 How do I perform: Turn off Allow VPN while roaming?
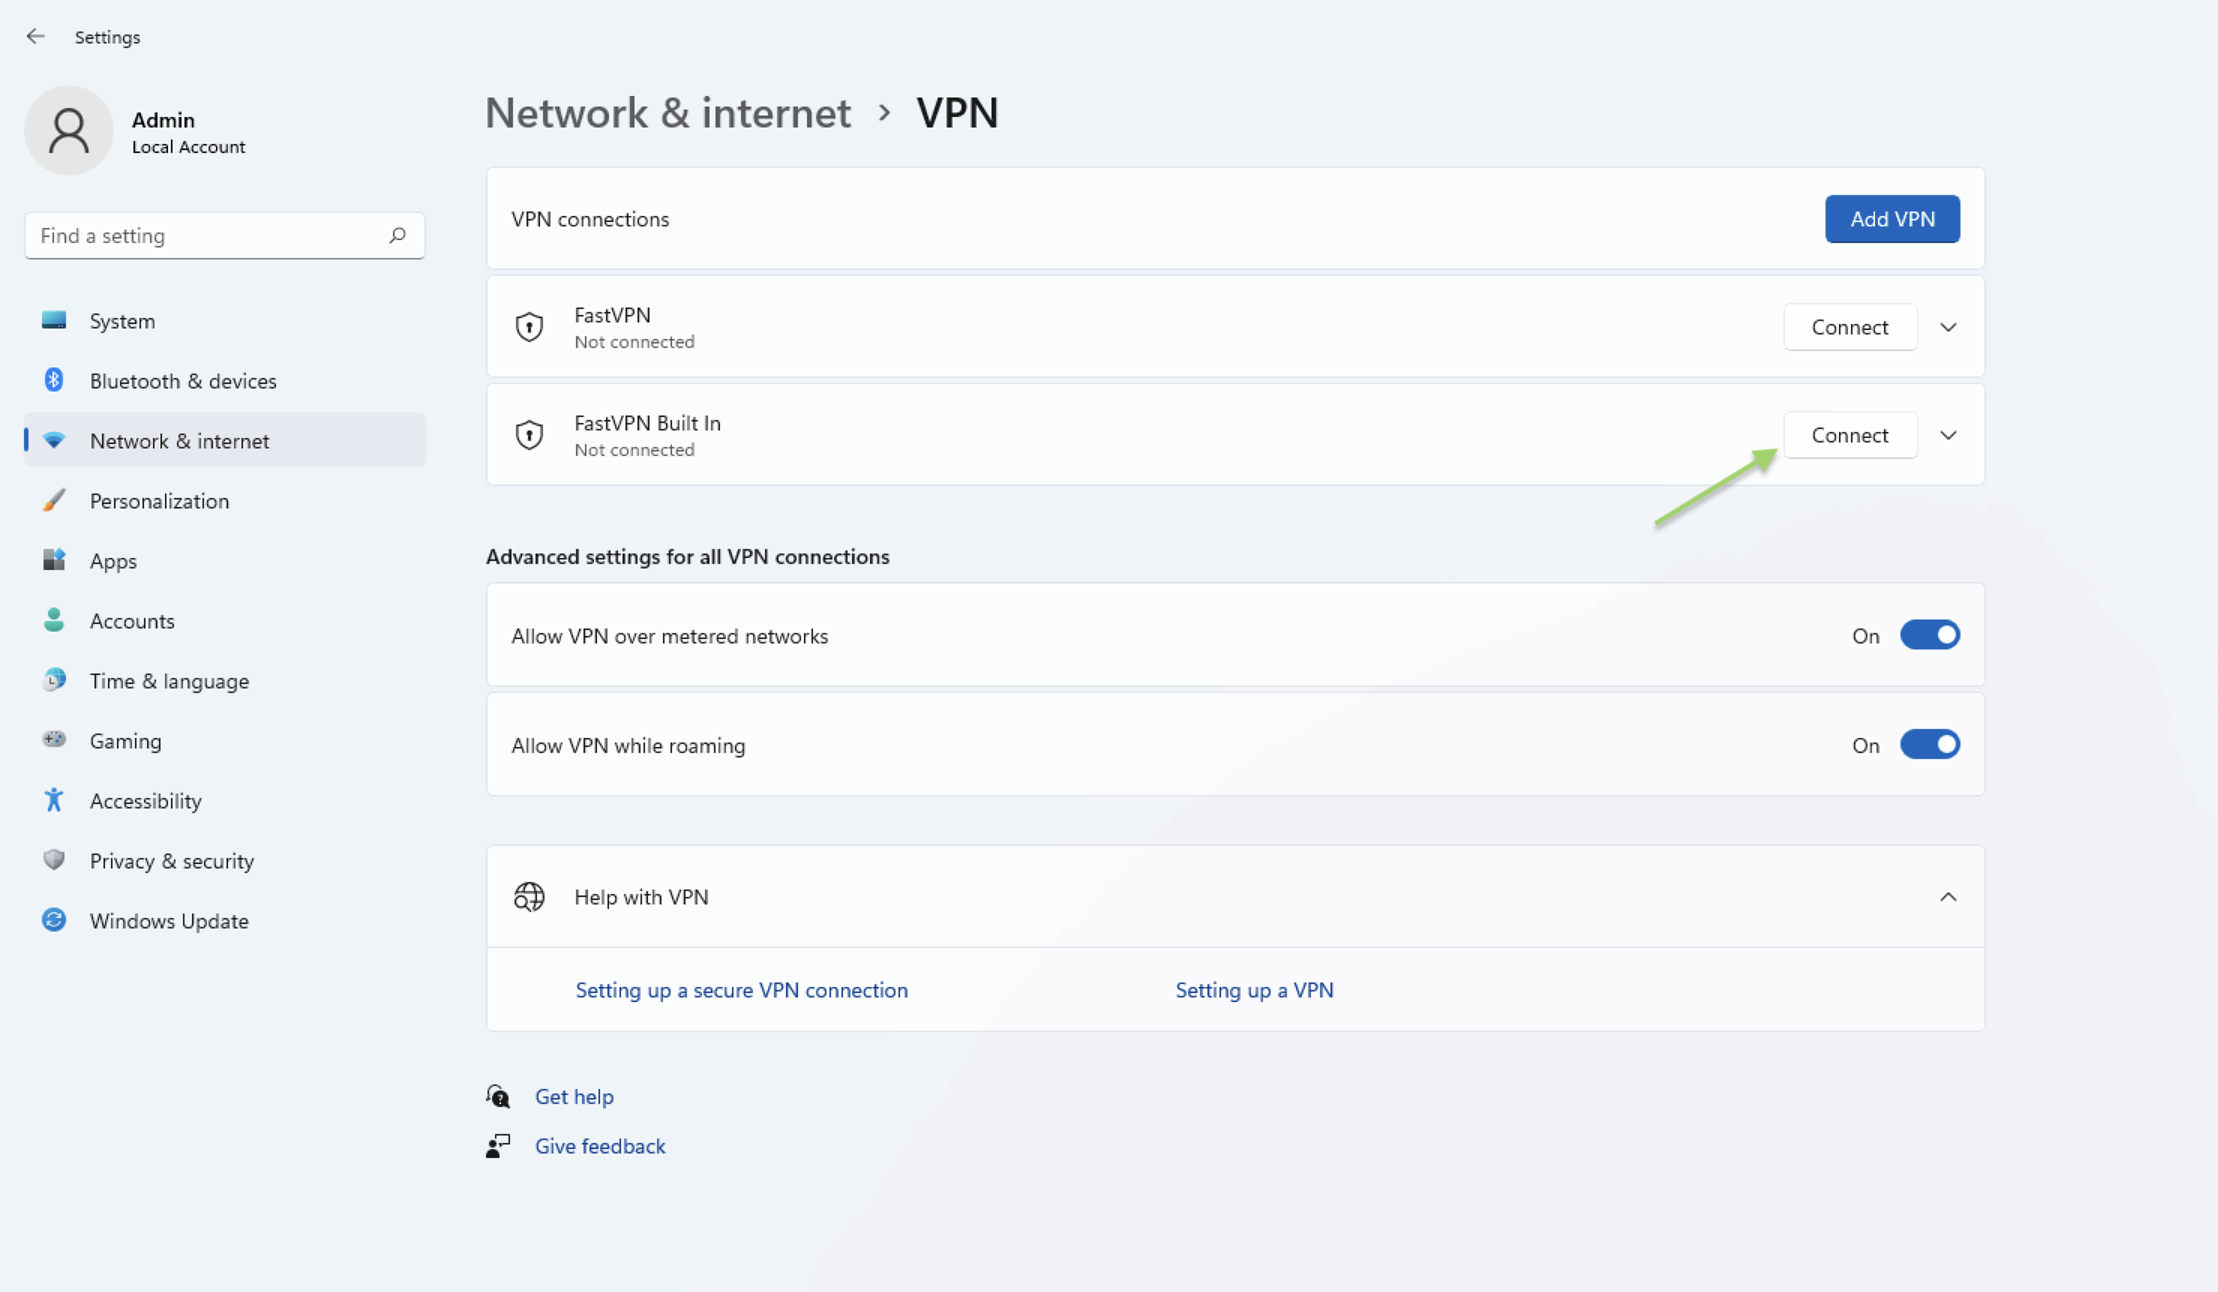tap(1929, 745)
